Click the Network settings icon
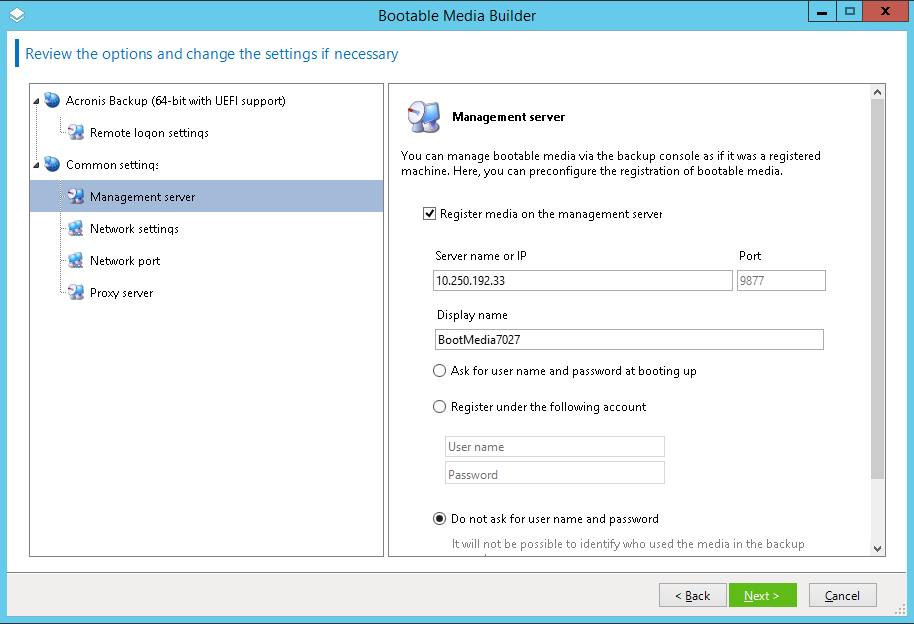The image size is (914, 624). [x=76, y=229]
